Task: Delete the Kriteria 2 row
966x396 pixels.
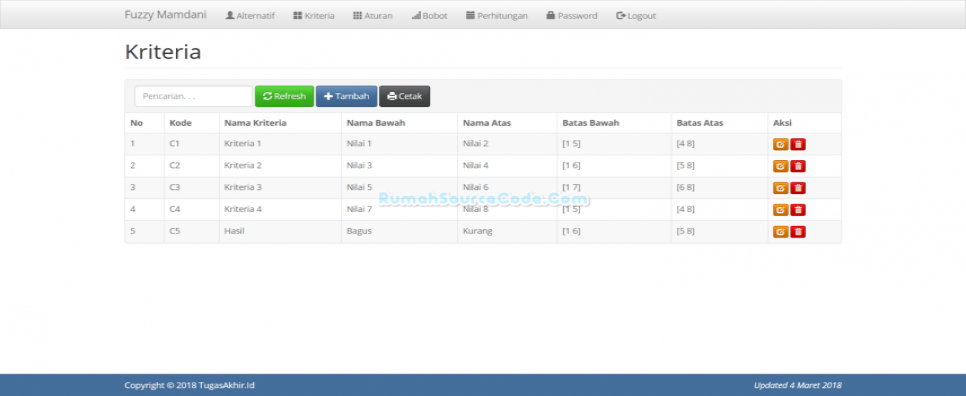Action: pos(798,166)
